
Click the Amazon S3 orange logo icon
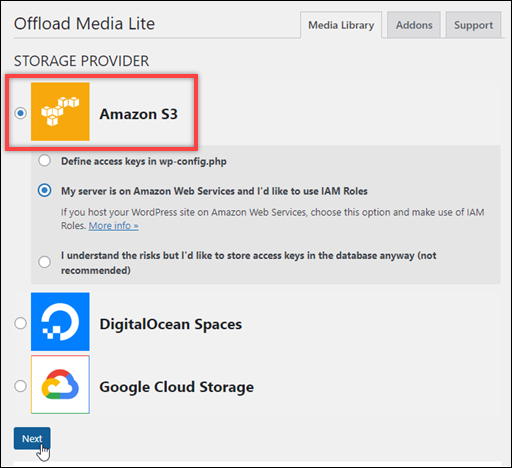coord(60,112)
